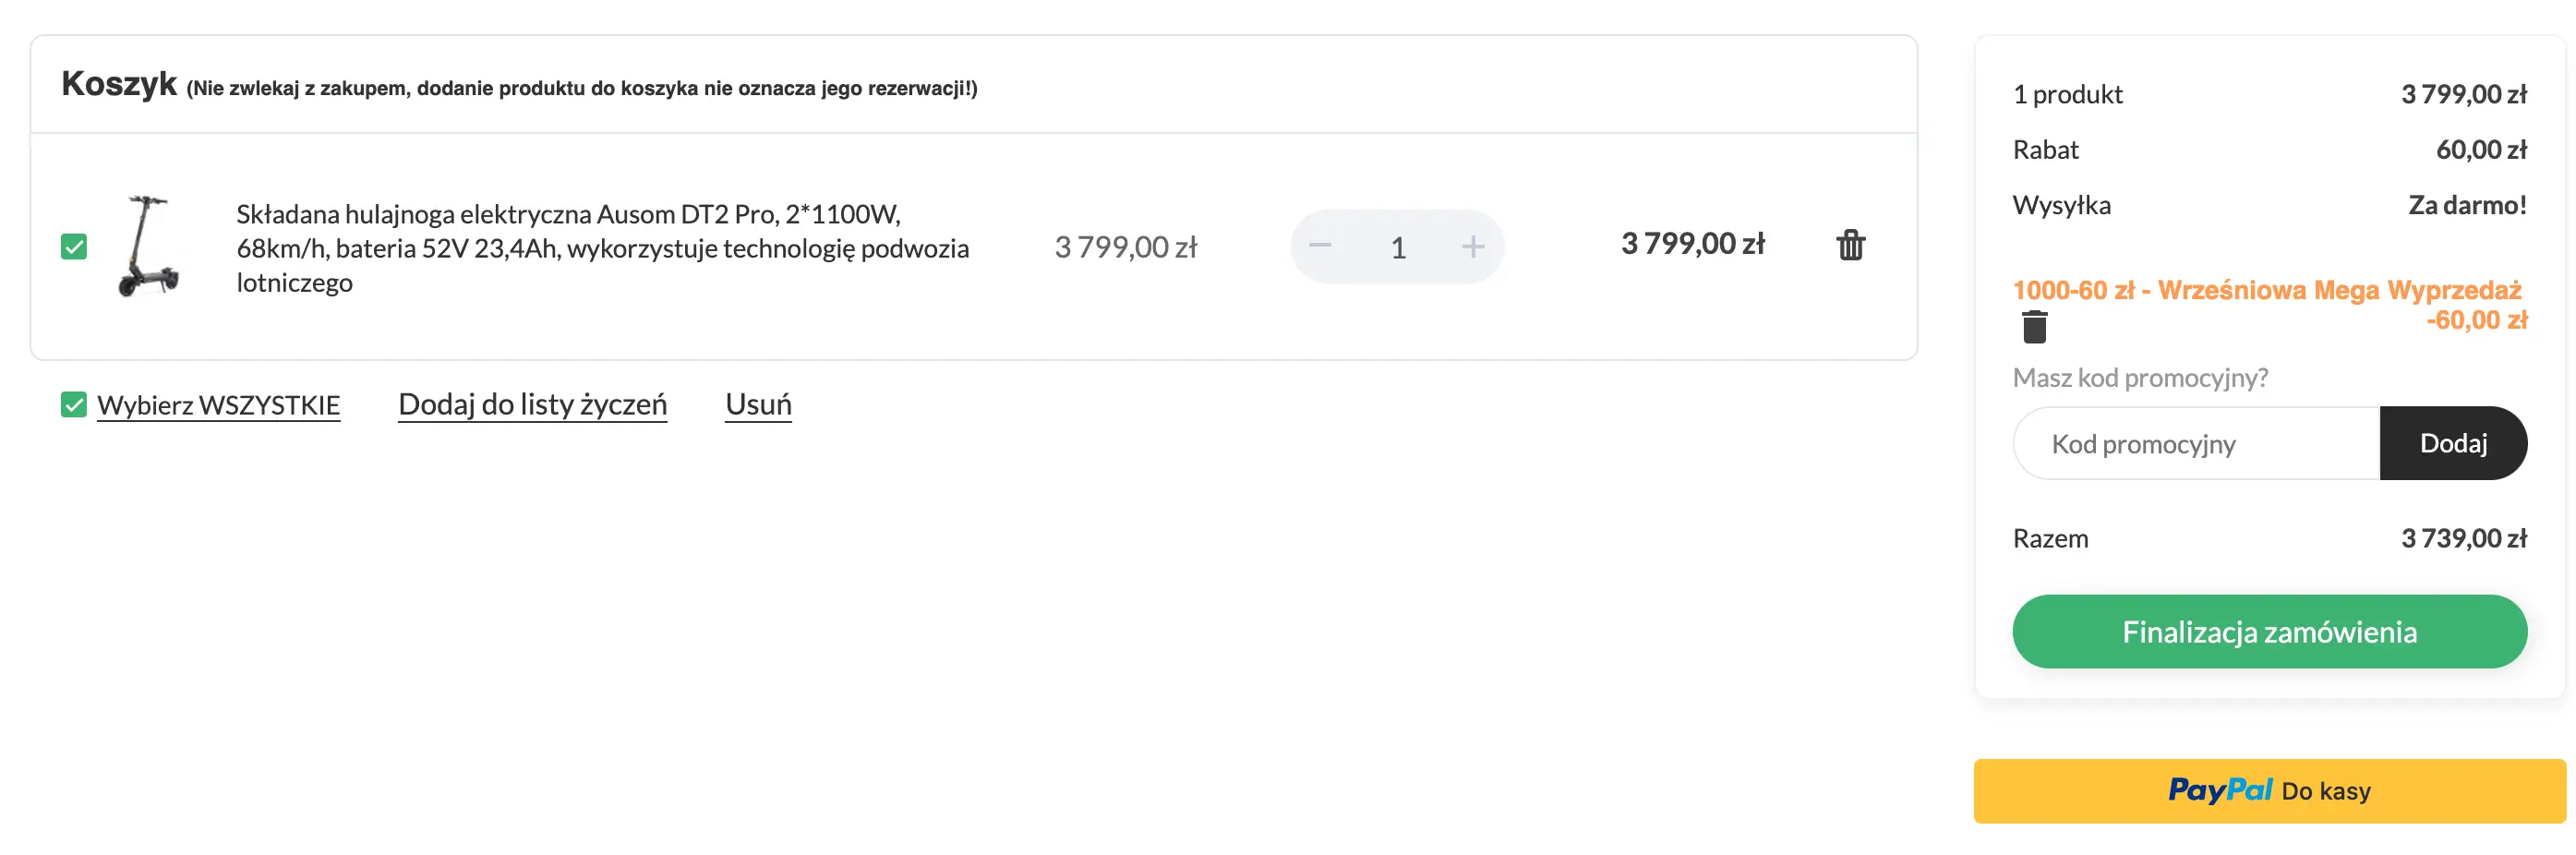Click the PayPal logo
The width and height of the screenshot is (2576, 855).
[x=2222, y=790]
